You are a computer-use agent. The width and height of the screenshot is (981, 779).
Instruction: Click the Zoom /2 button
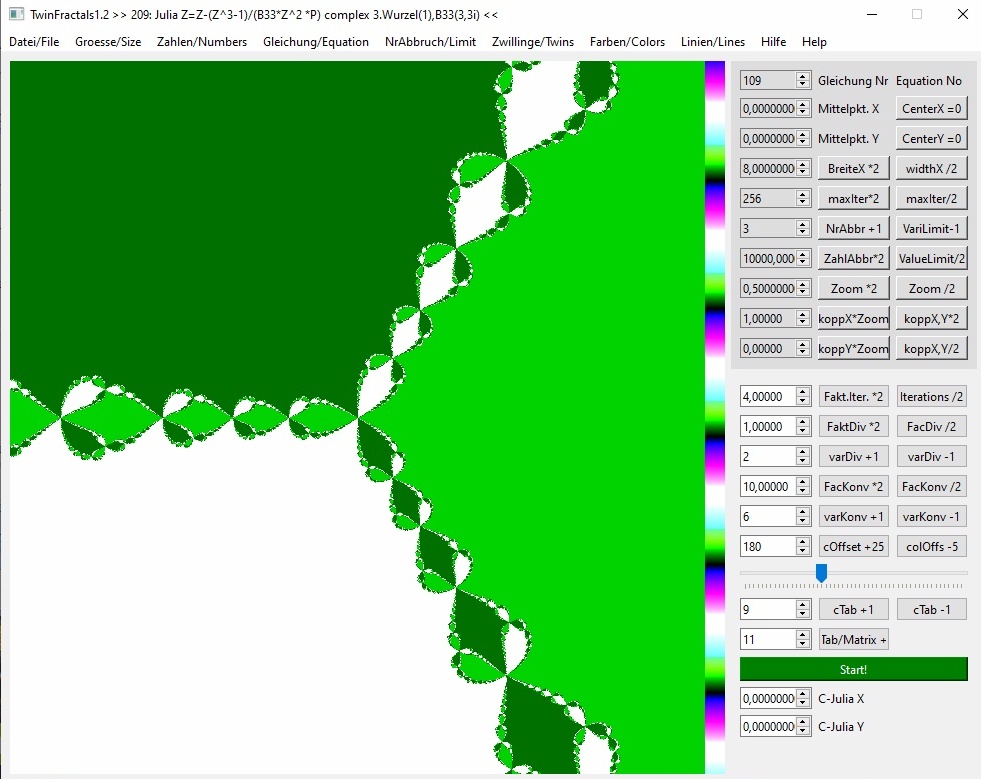tap(932, 288)
